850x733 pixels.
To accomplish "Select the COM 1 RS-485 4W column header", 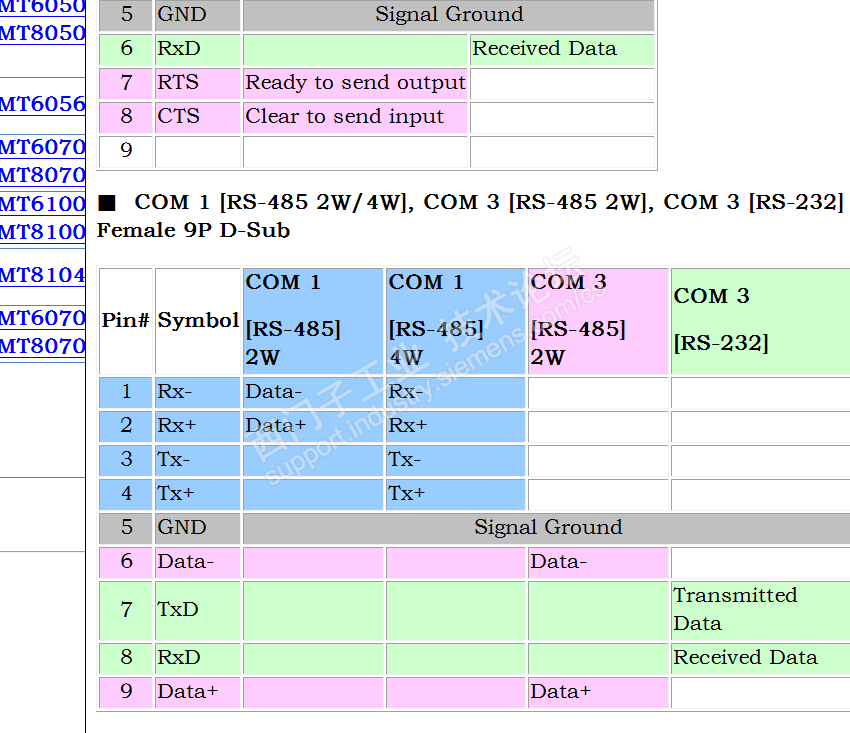I will click(x=455, y=320).
